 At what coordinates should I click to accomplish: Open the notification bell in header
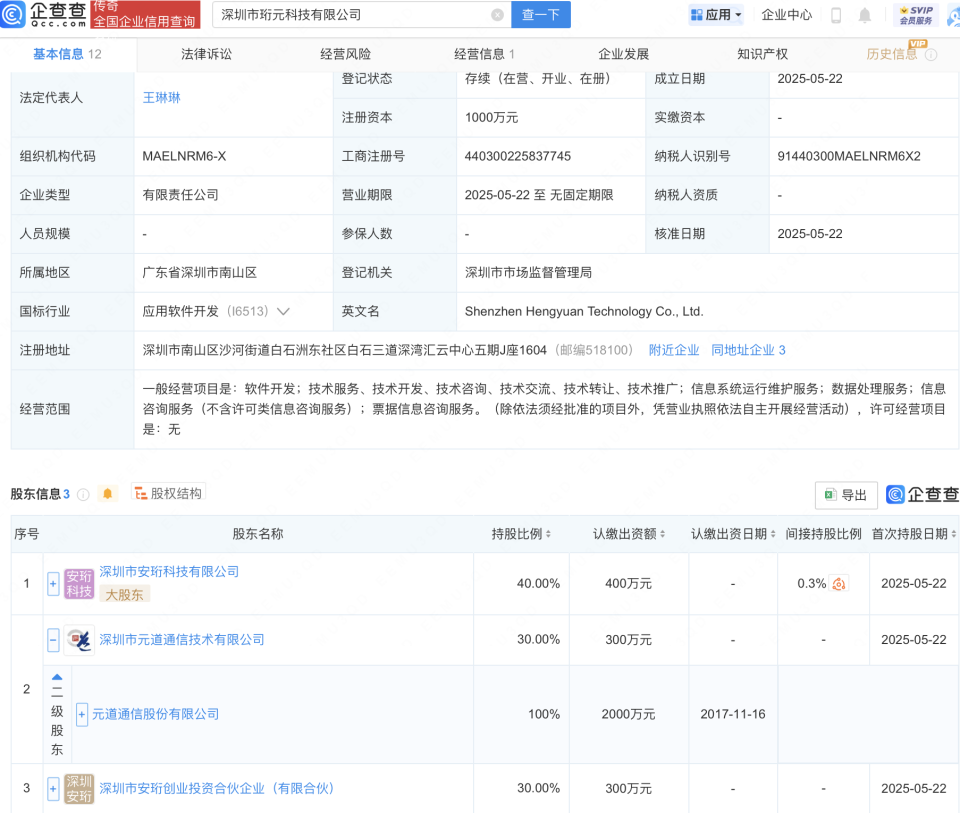(864, 15)
